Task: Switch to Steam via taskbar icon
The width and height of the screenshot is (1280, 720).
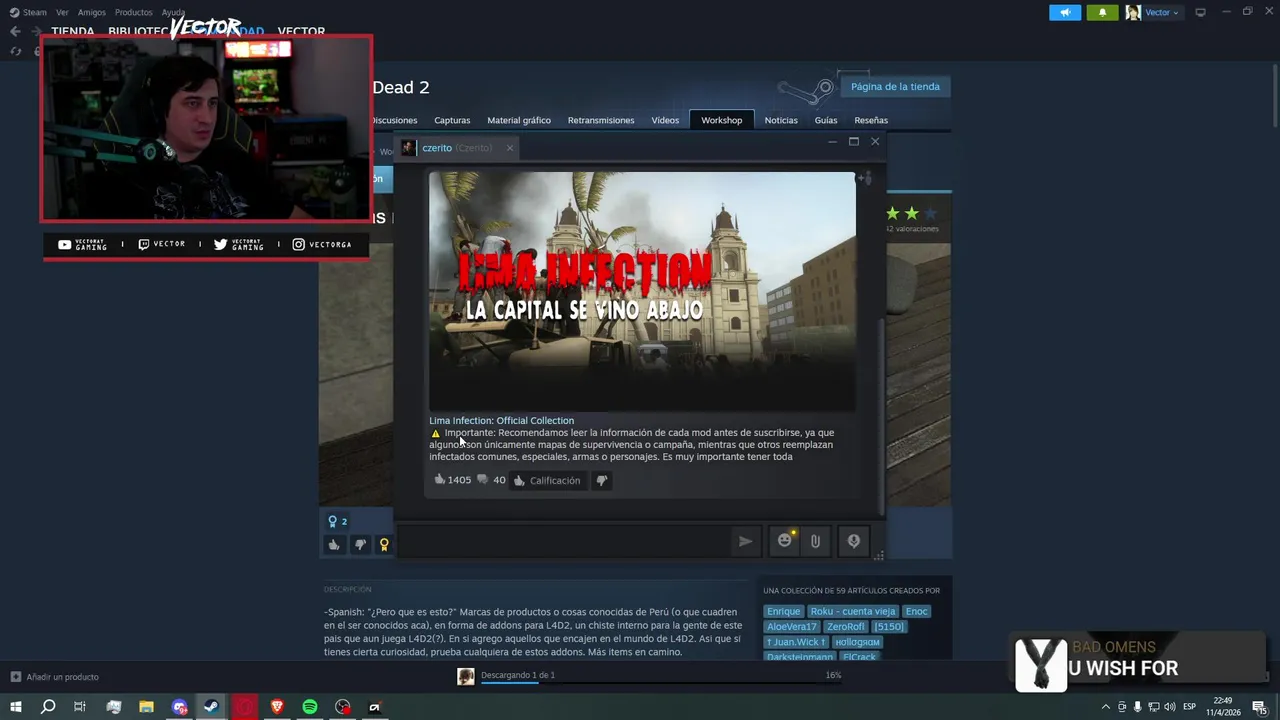Action: coord(211,707)
